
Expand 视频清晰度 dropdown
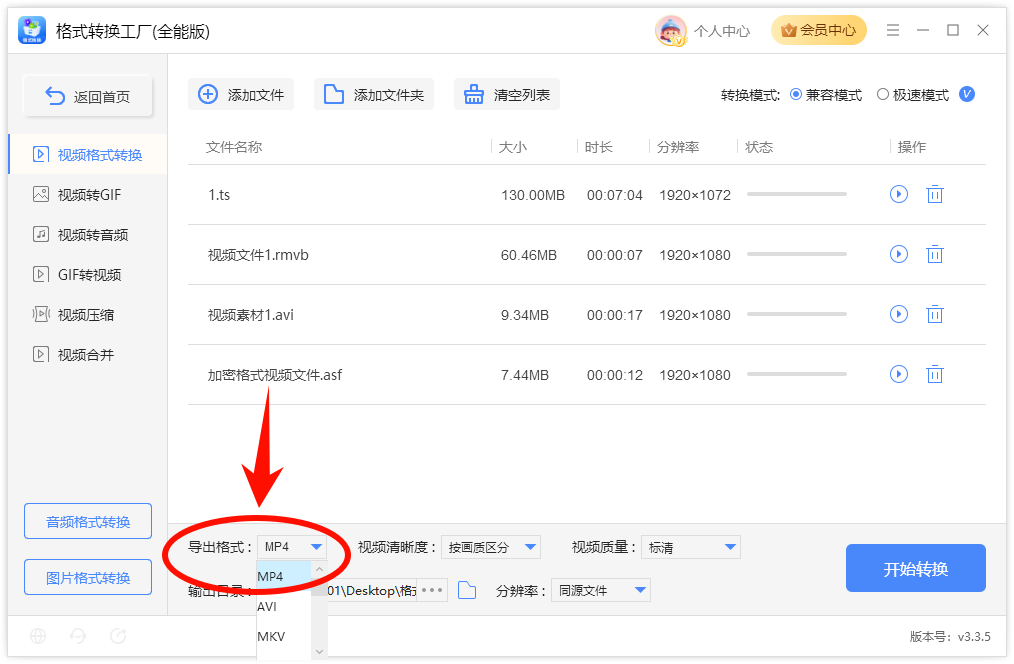(491, 547)
